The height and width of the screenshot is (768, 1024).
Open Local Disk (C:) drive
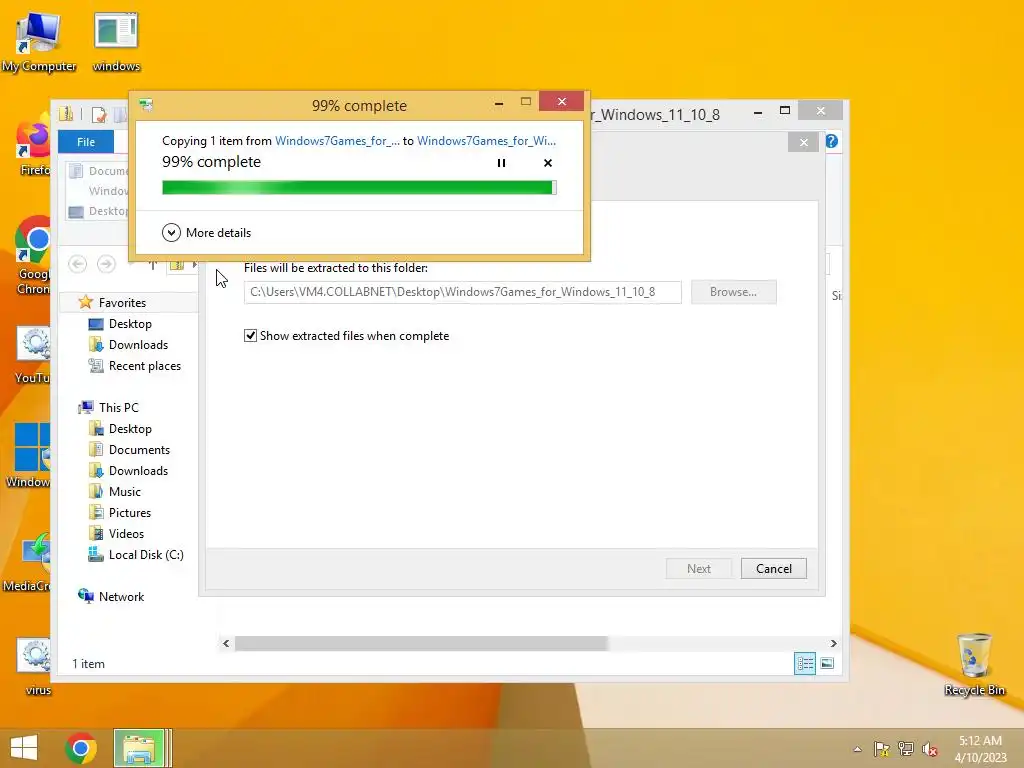146,554
